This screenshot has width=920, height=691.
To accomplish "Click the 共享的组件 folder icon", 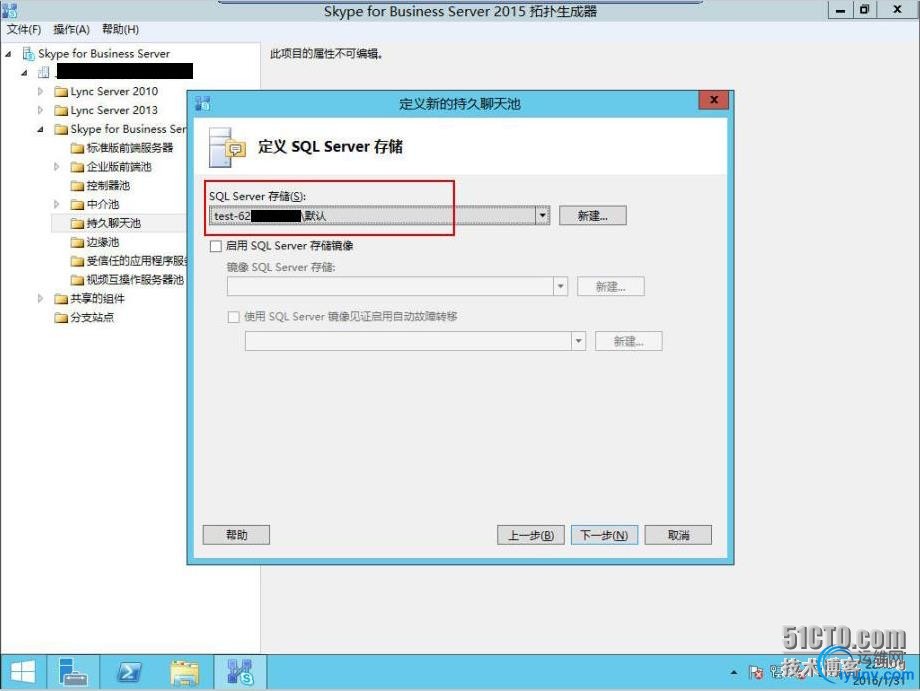I will [60, 299].
